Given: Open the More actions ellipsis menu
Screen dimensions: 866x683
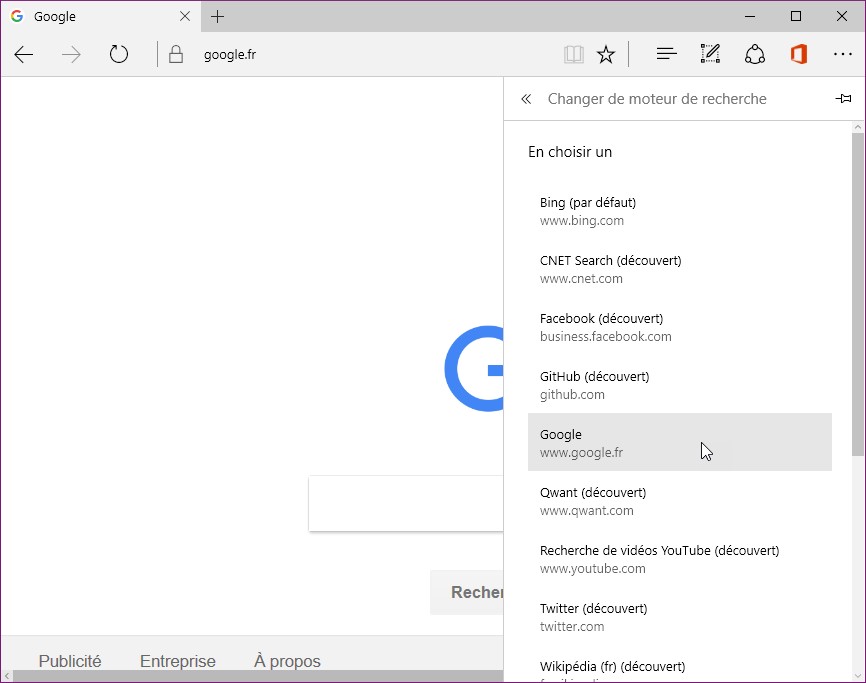Looking at the screenshot, I should 842,55.
